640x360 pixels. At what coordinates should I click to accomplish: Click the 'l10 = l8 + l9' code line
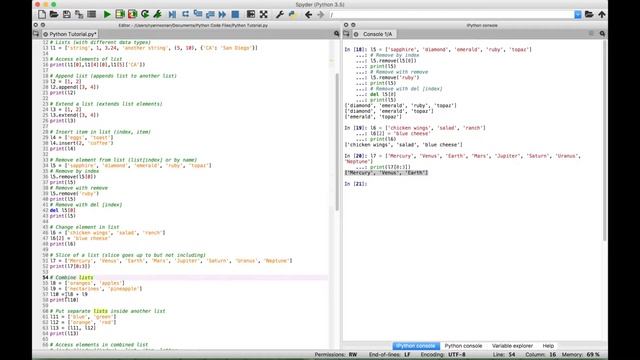click(x=69, y=294)
